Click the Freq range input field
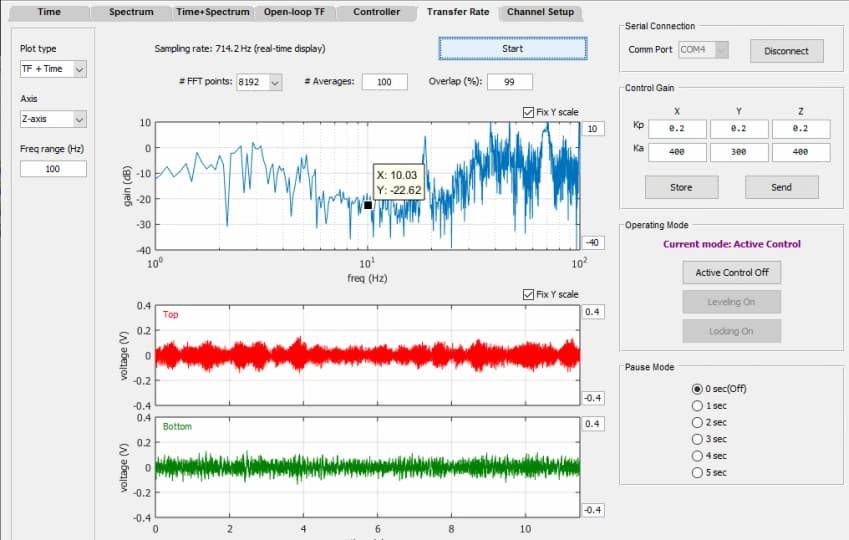Screen dimensions: 849x540 (x=53, y=168)
